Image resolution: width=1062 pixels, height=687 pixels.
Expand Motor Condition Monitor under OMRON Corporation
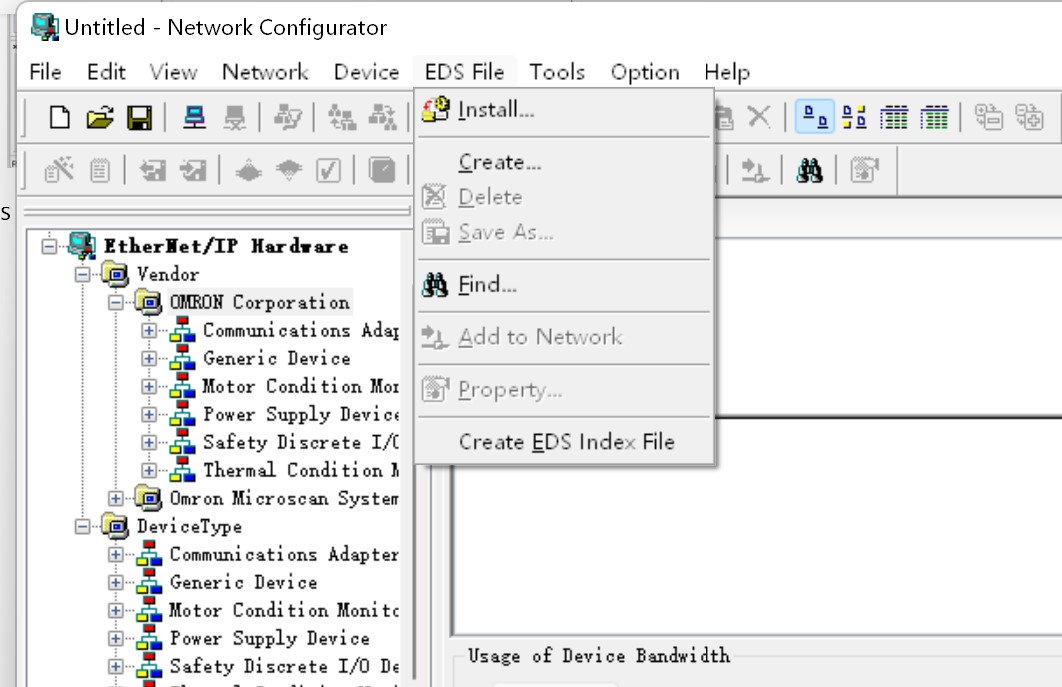coord(149,386)
